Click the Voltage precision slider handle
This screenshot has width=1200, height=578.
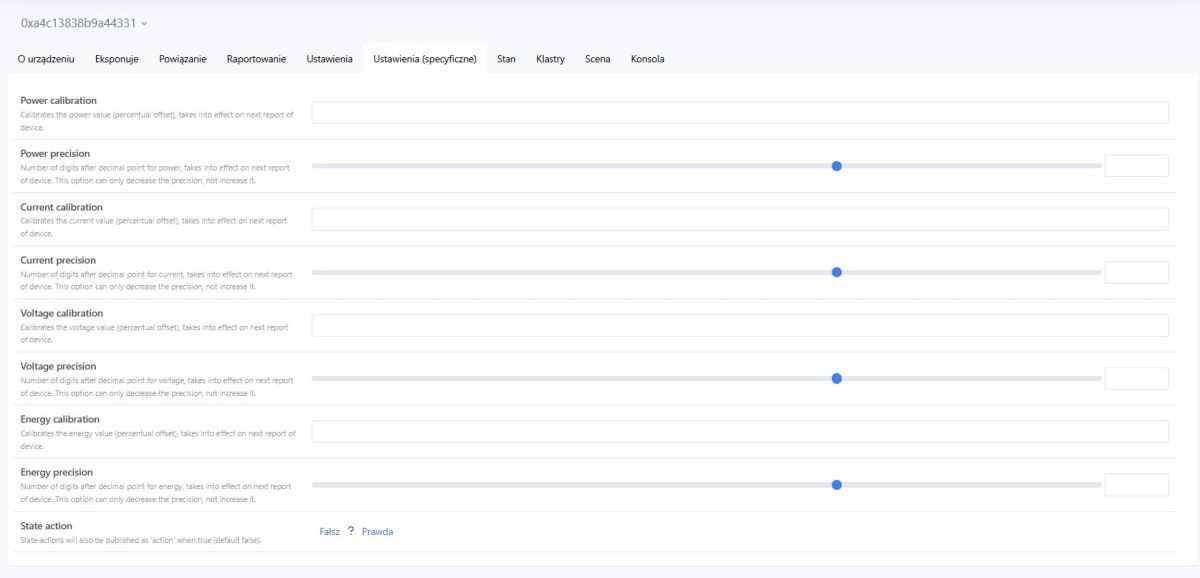point(837,378)
